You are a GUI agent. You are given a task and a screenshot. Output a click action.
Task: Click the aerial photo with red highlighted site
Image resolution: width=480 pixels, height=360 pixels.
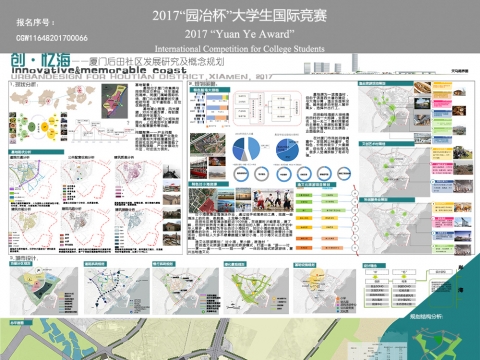(203, 200)
